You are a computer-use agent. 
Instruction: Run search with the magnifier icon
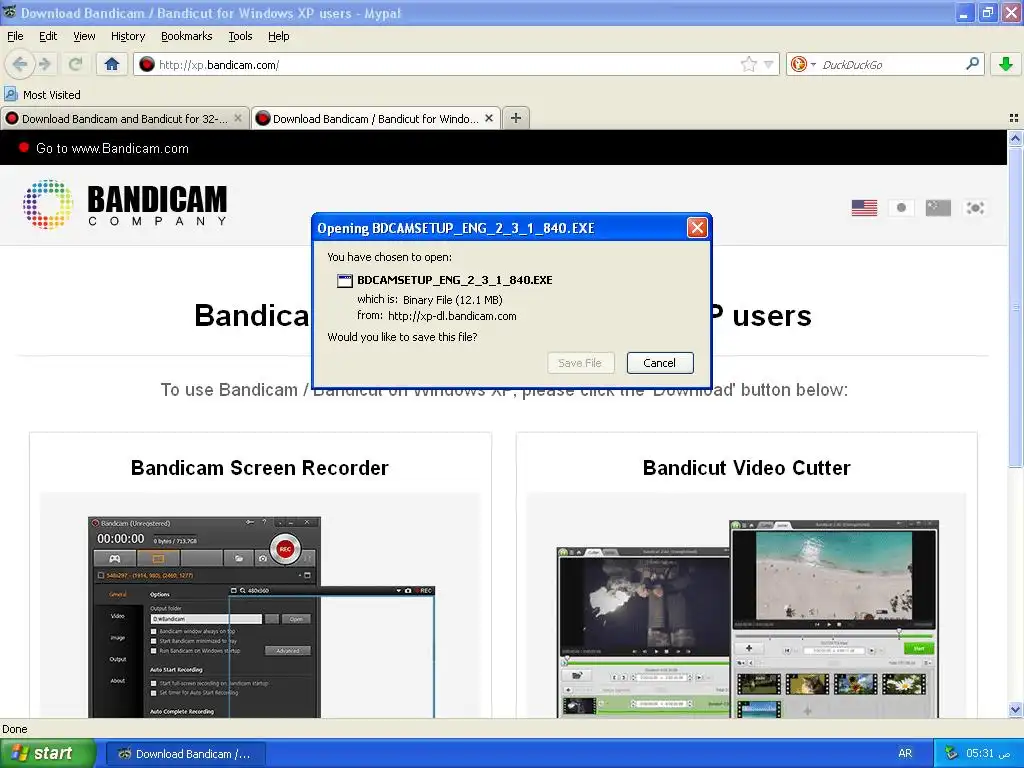(x=972, y=63)
